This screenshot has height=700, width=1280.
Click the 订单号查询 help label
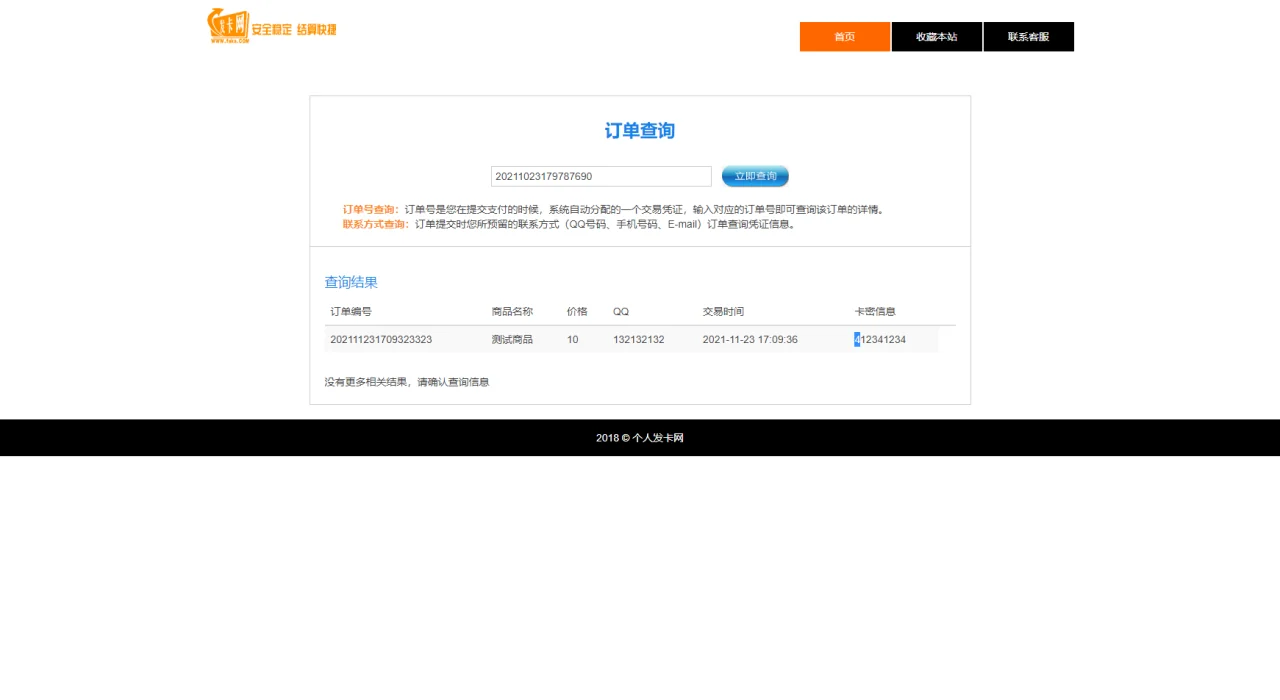coord(369,209)
